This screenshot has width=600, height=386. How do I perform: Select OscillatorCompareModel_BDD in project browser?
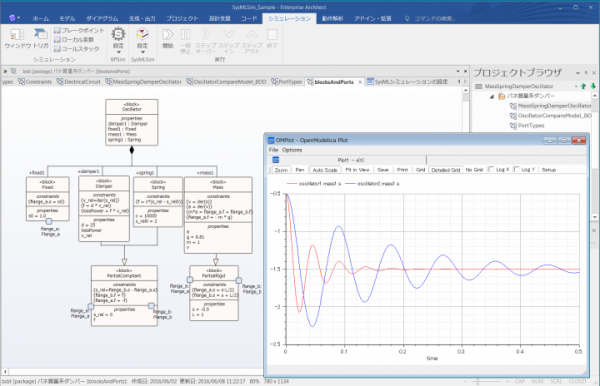pos(550,116)
